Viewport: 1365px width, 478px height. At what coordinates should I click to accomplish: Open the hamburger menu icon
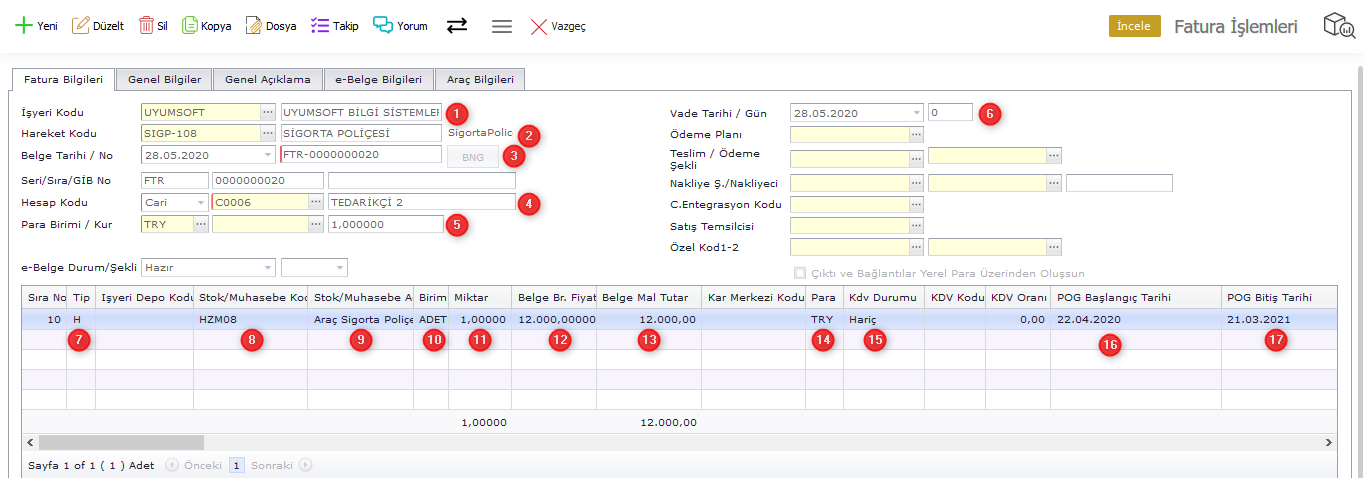[x=502, y=26]
